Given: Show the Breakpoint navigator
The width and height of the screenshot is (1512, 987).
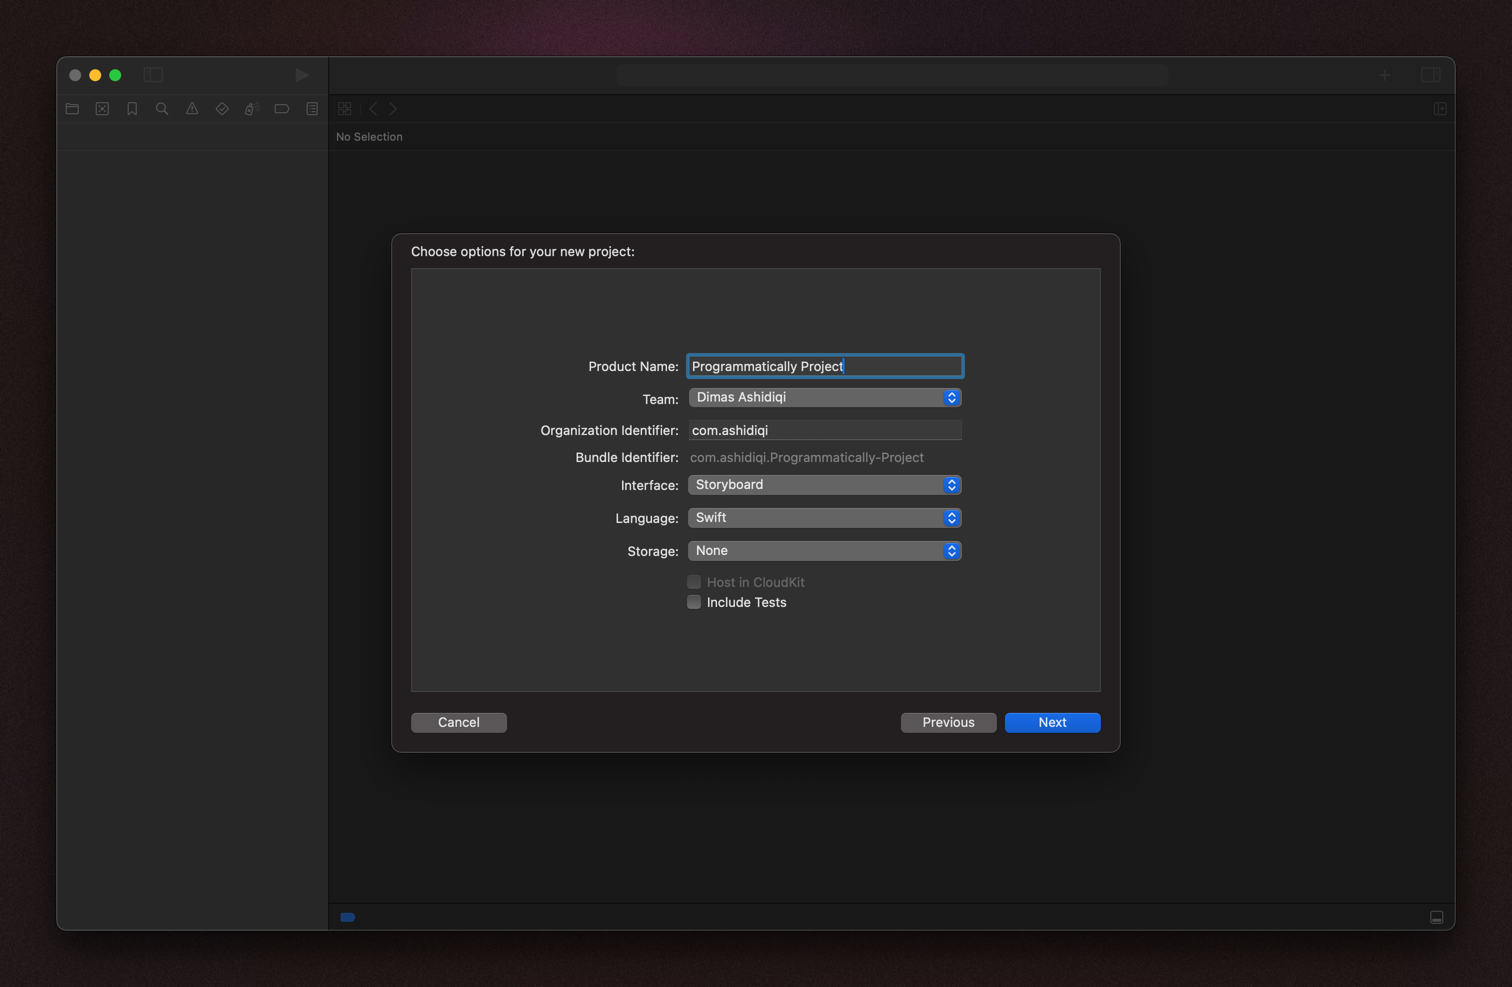Looking at the screenshot, I should click(x=281, y=108).
